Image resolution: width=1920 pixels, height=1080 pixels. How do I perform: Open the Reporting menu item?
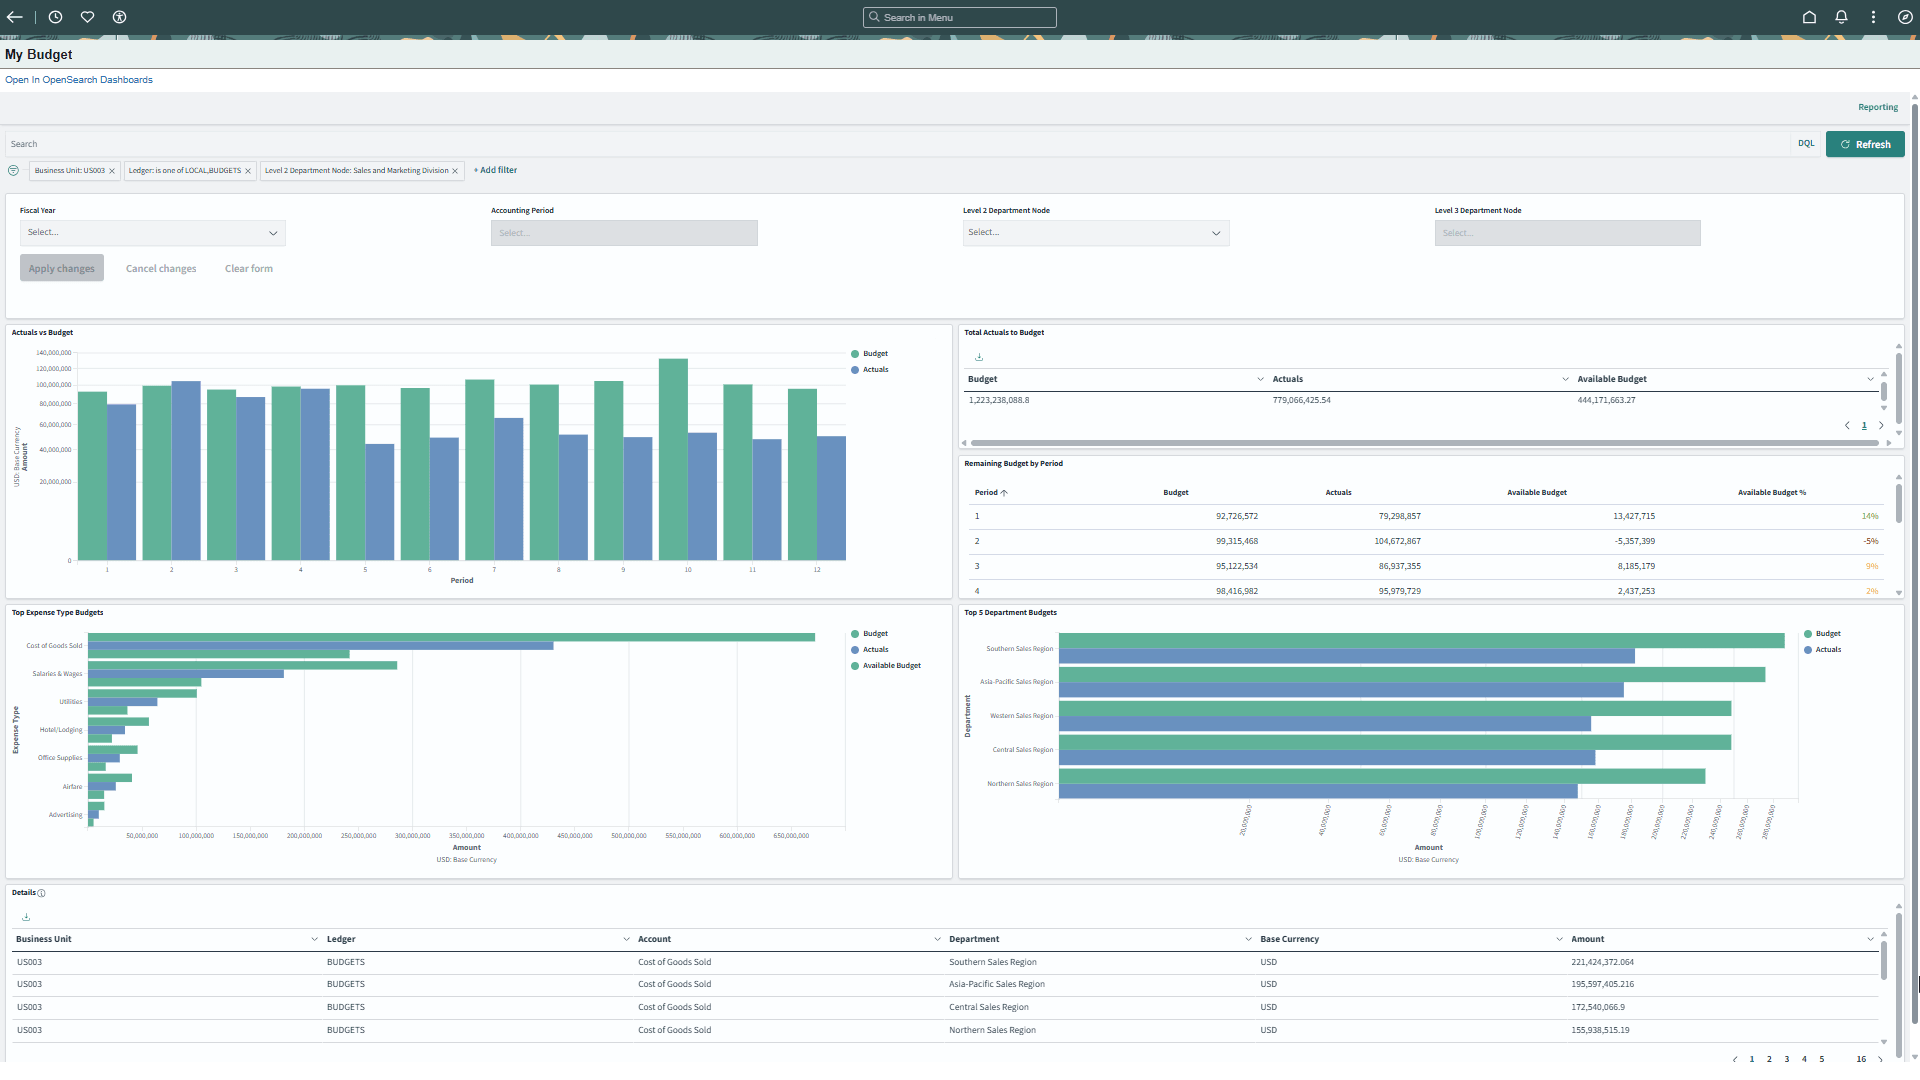tap(1877, 107)
